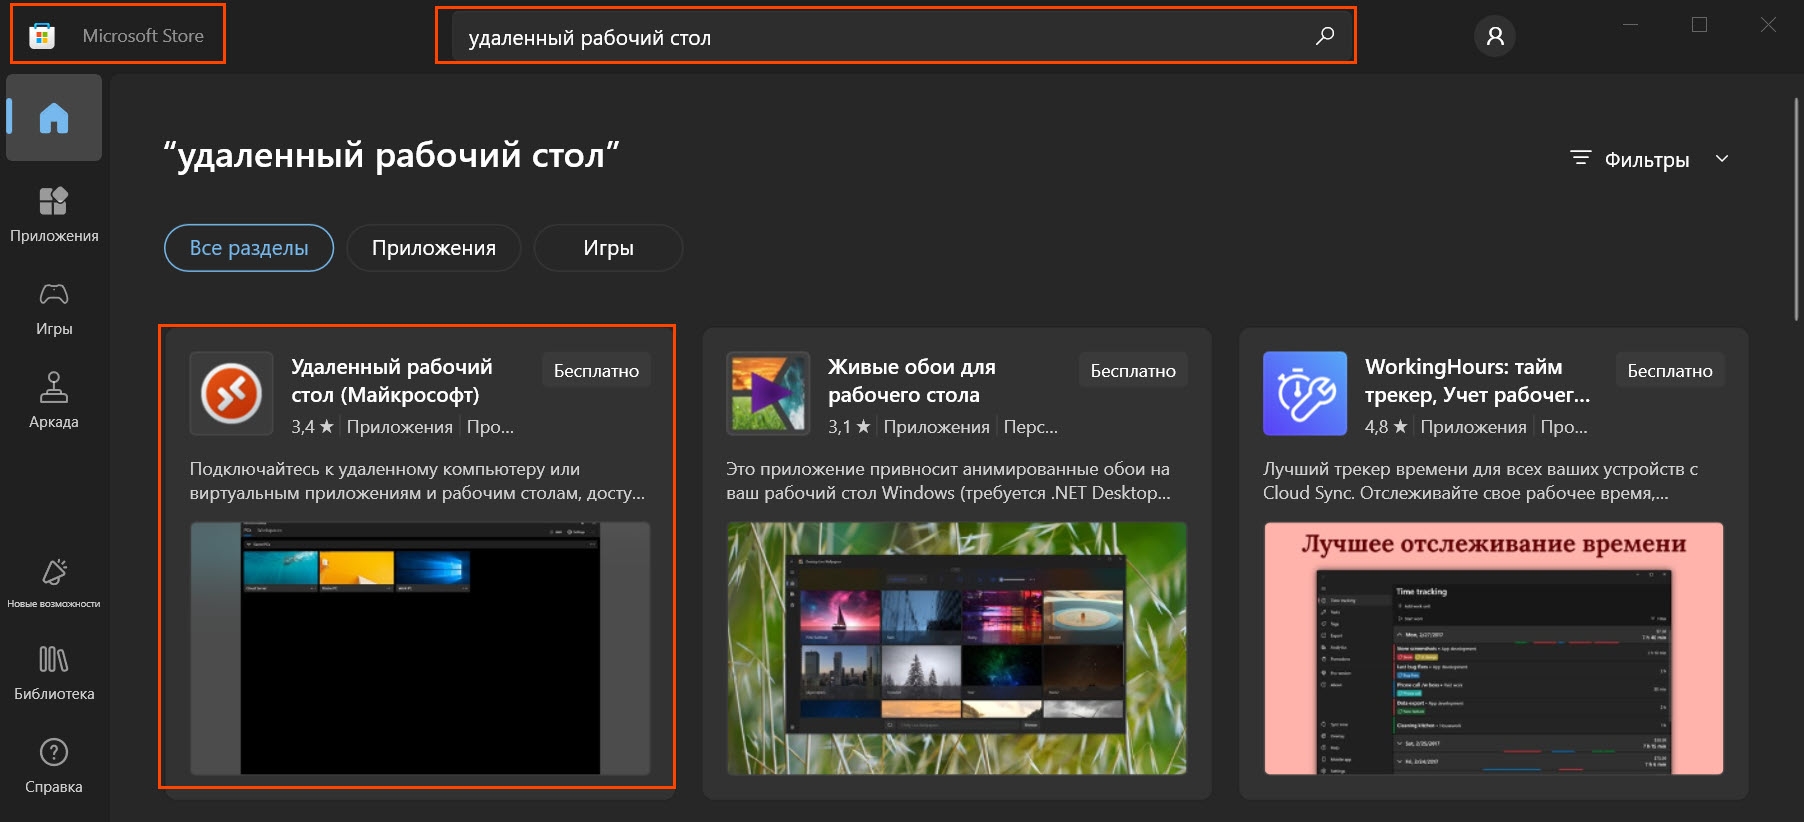1804x822 pixels.
Task: Go to Игры section in sidebar
Action: point(54,307)
